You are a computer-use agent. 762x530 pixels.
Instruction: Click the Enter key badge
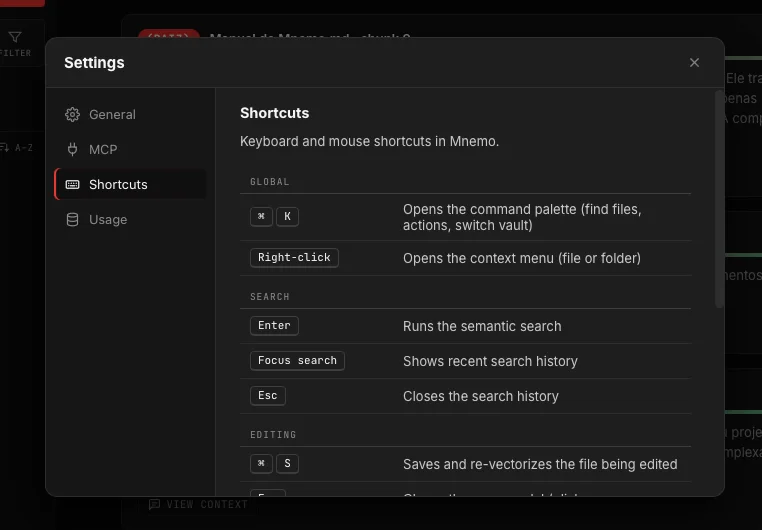[x=274, y=325]
